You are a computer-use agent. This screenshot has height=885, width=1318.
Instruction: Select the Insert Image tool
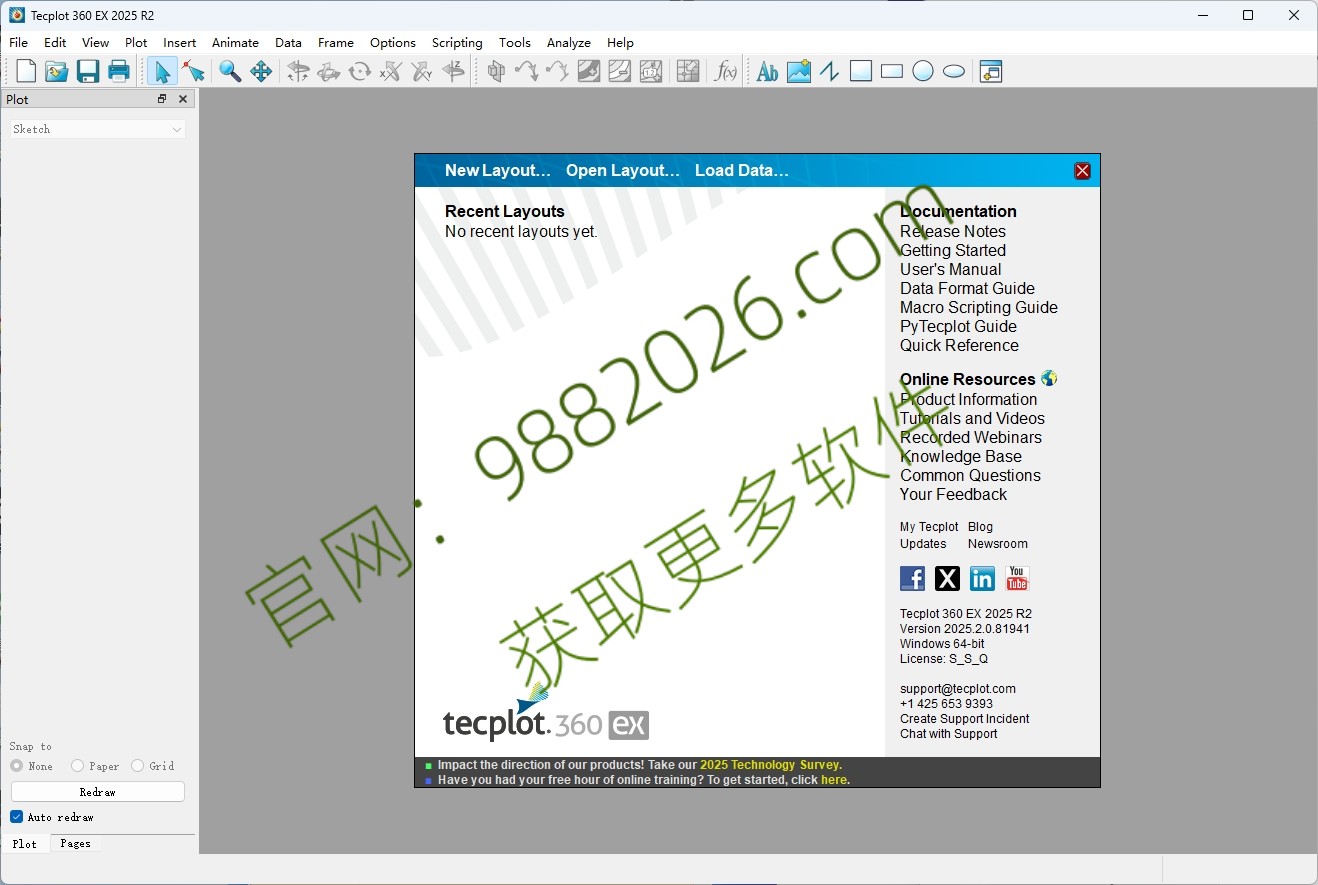798,71
